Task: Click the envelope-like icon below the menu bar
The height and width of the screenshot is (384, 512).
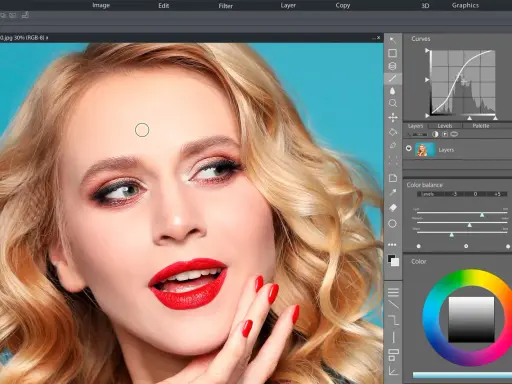Action: click(x=13, y=15)
